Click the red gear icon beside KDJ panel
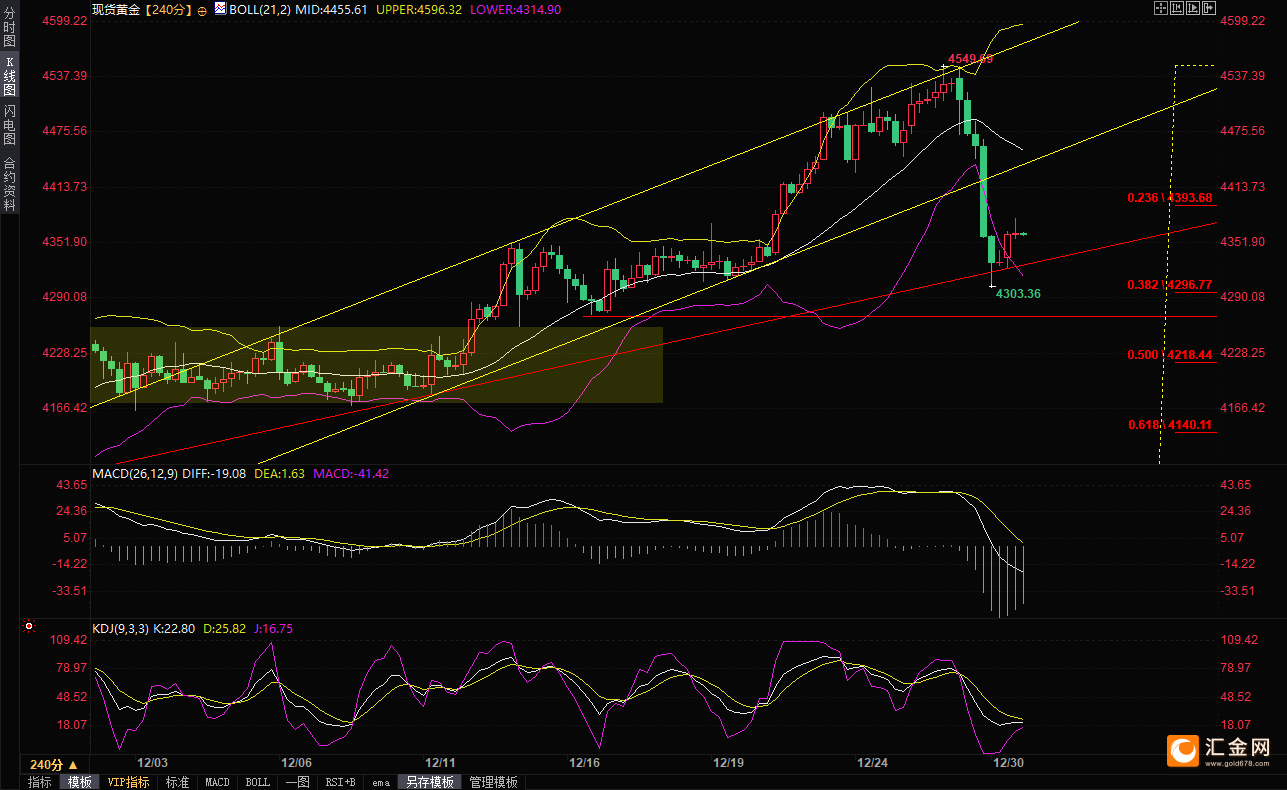Image resolution: width=1287 pixels, height=790 pixels. tap(28, 628)
